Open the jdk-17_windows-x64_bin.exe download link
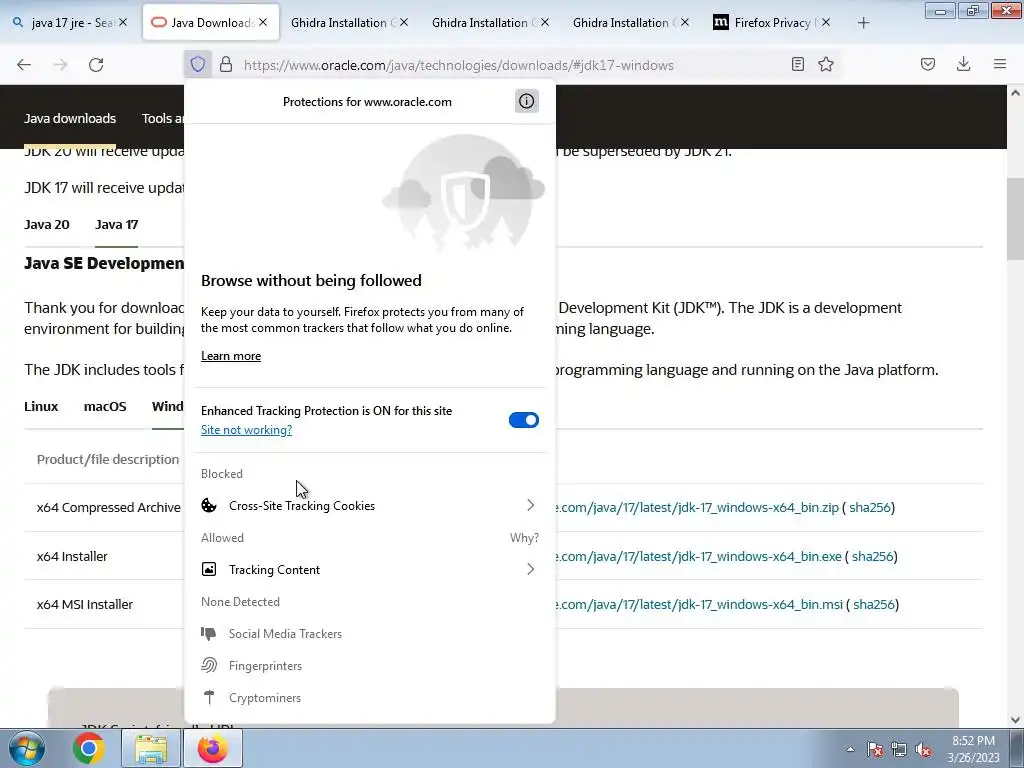1024x768 pixels. [699, 556]
